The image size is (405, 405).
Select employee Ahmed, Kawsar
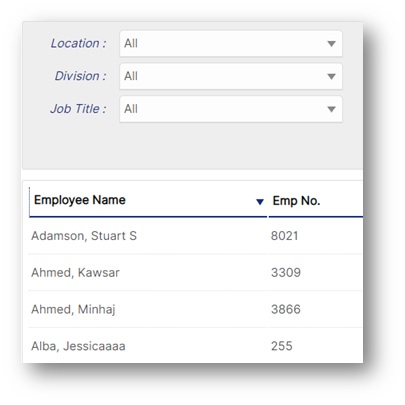tap(75, 272)
